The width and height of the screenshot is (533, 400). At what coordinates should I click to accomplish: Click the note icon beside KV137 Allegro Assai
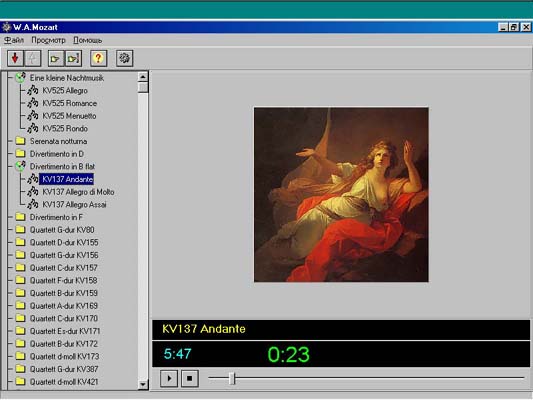(x=33, y=204)
